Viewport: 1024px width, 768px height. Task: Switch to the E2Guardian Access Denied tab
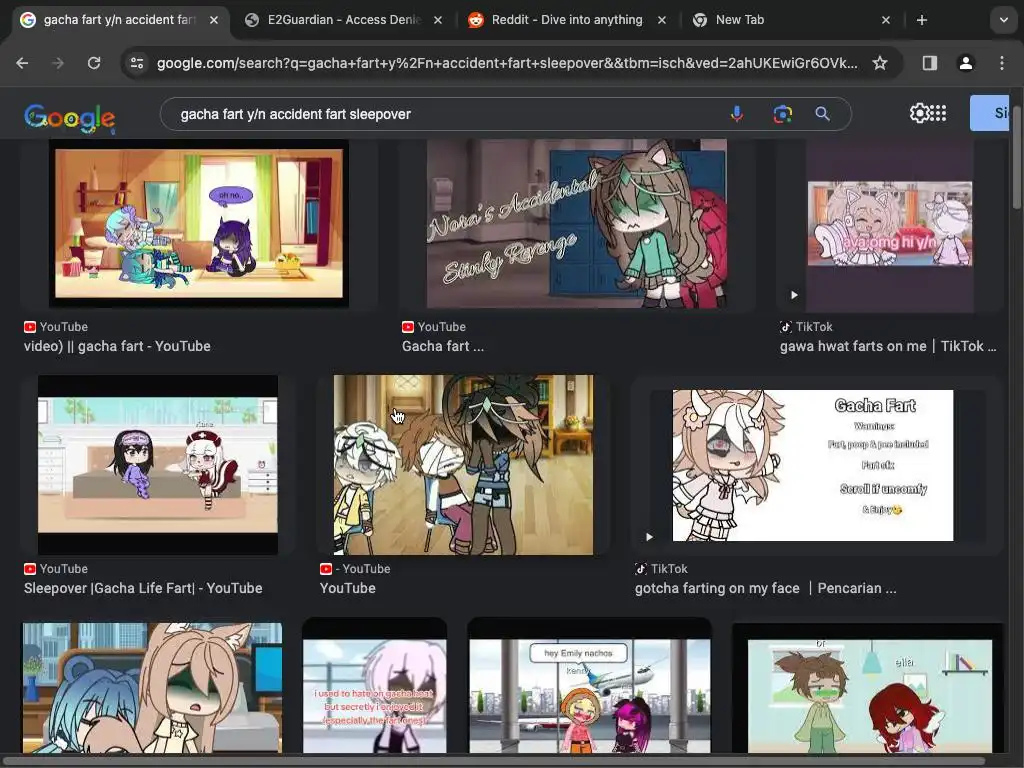point(344,20)
